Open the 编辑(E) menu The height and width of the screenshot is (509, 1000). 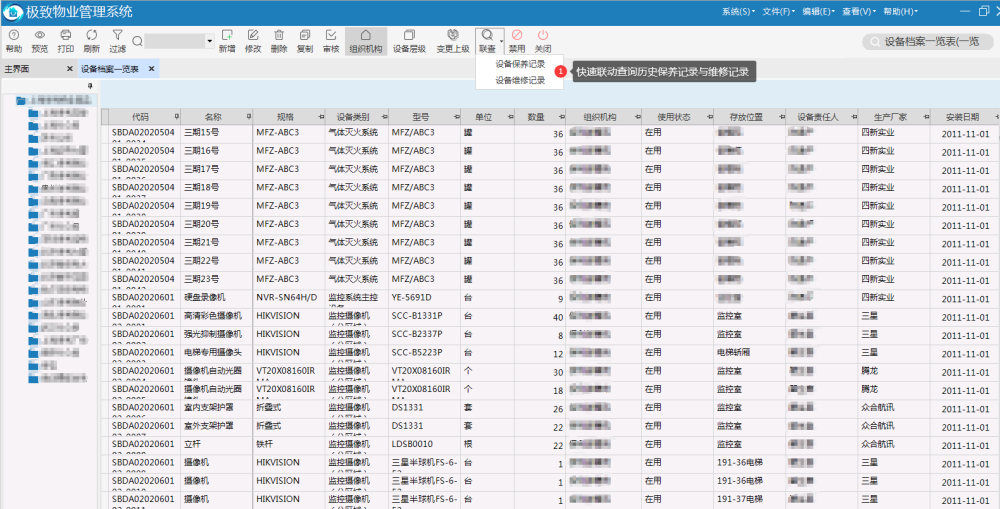(x=819, y=11)
